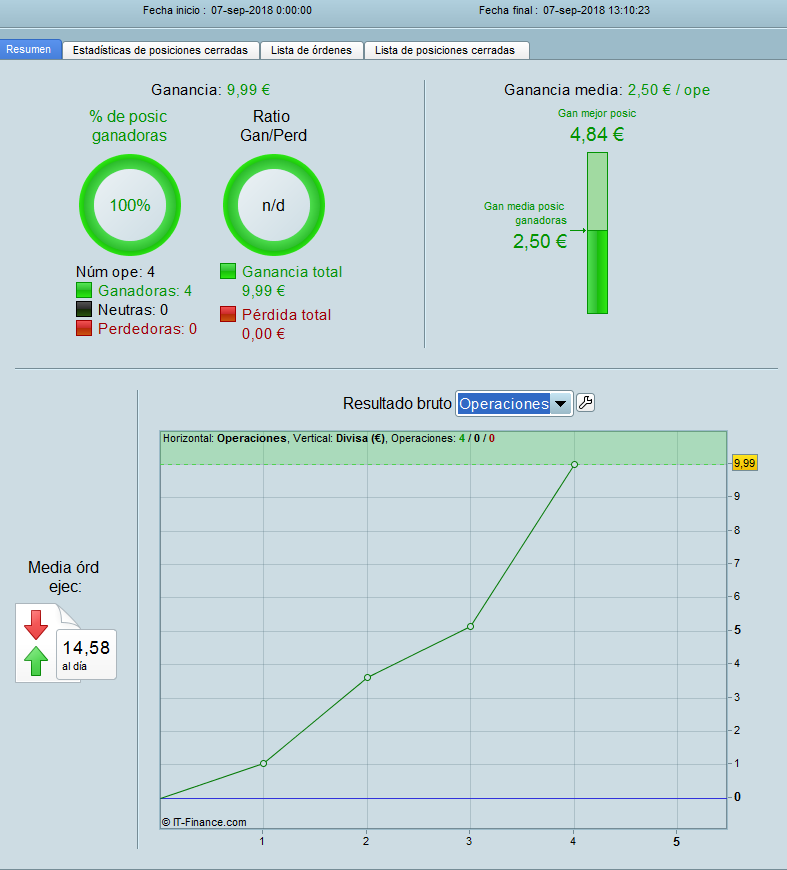Click the 'Pérdida total' label
787x870 pixels.
286,315
